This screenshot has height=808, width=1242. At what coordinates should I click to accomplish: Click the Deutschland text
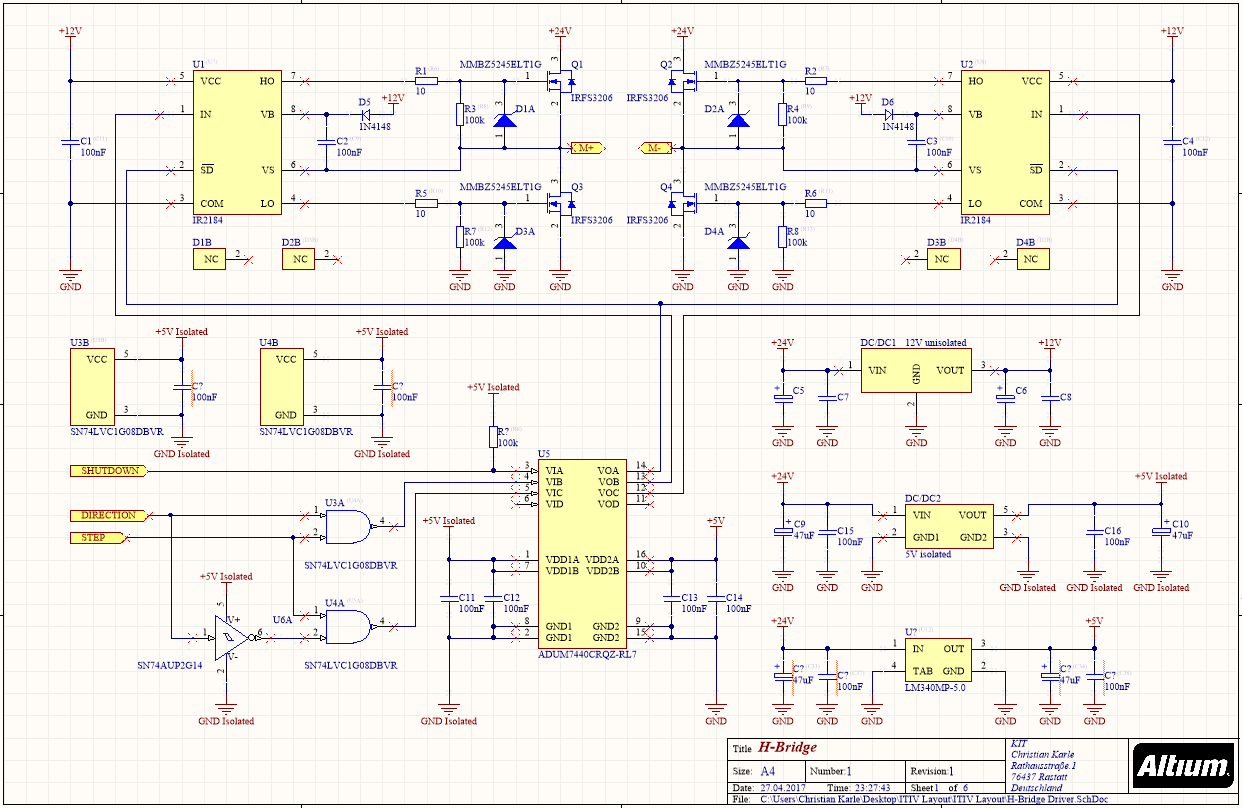click(x=1036, y=787)
